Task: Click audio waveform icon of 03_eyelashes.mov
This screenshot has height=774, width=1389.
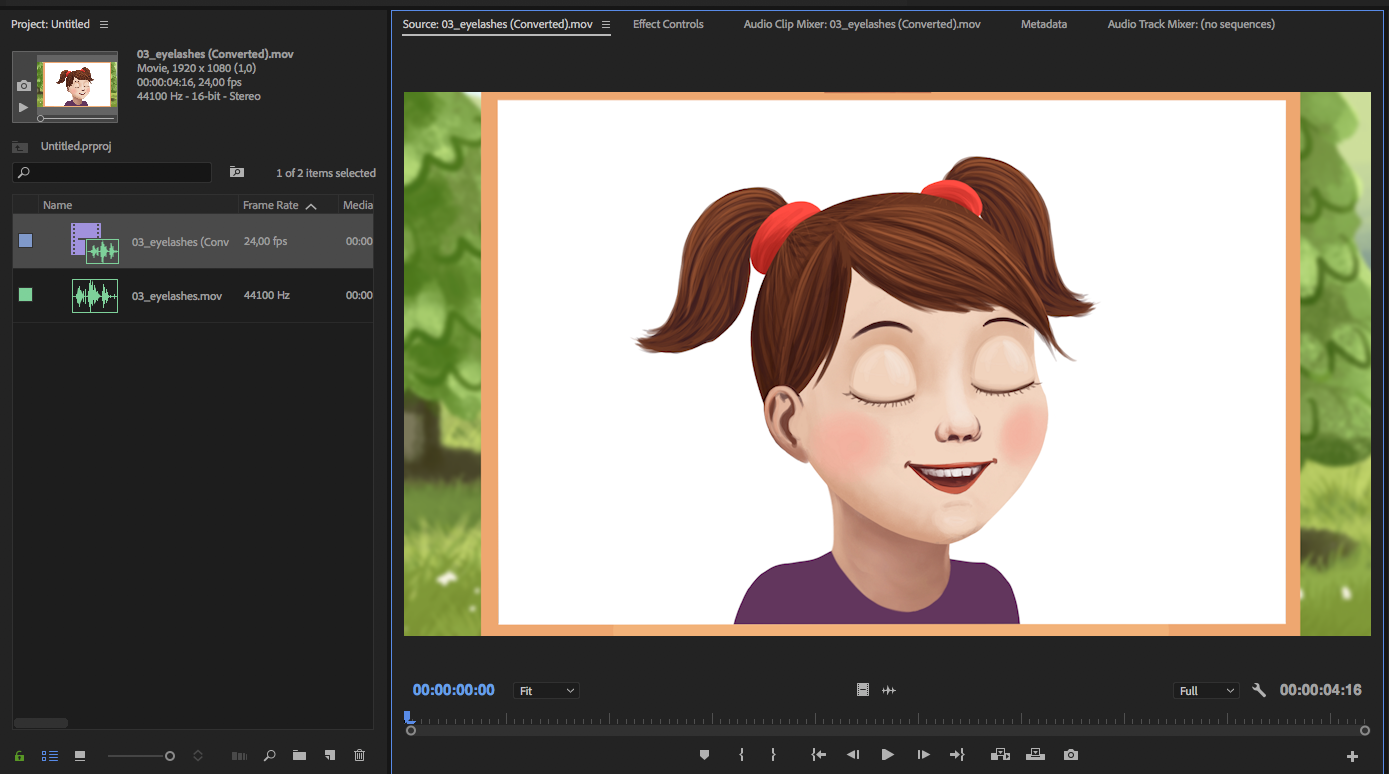Action: [x=95, y=295]
